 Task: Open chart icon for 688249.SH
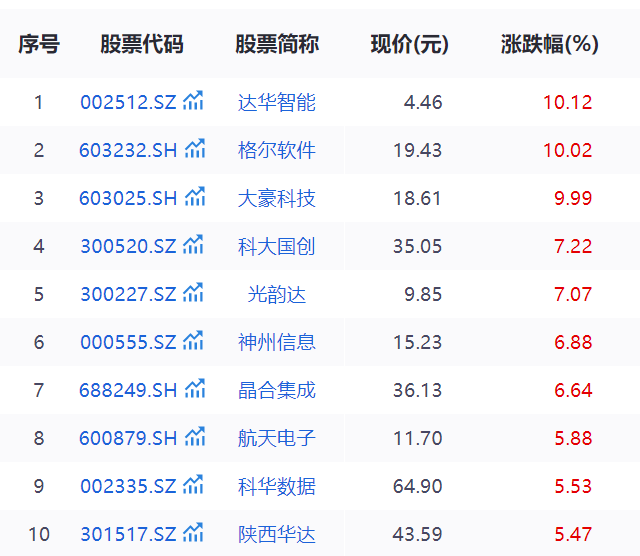(x=195, y=389)
